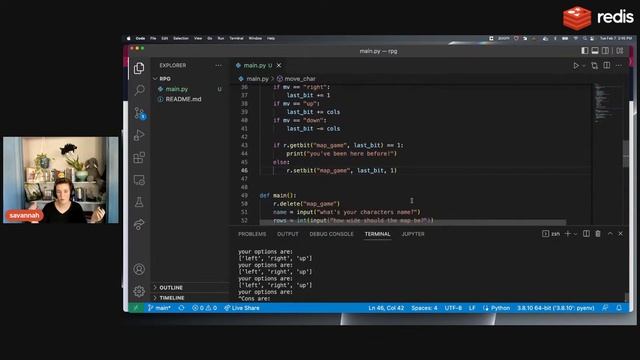The image size is (640, 360).
Task: Open the run options dropdown next to play
Action: coord(584,66)
